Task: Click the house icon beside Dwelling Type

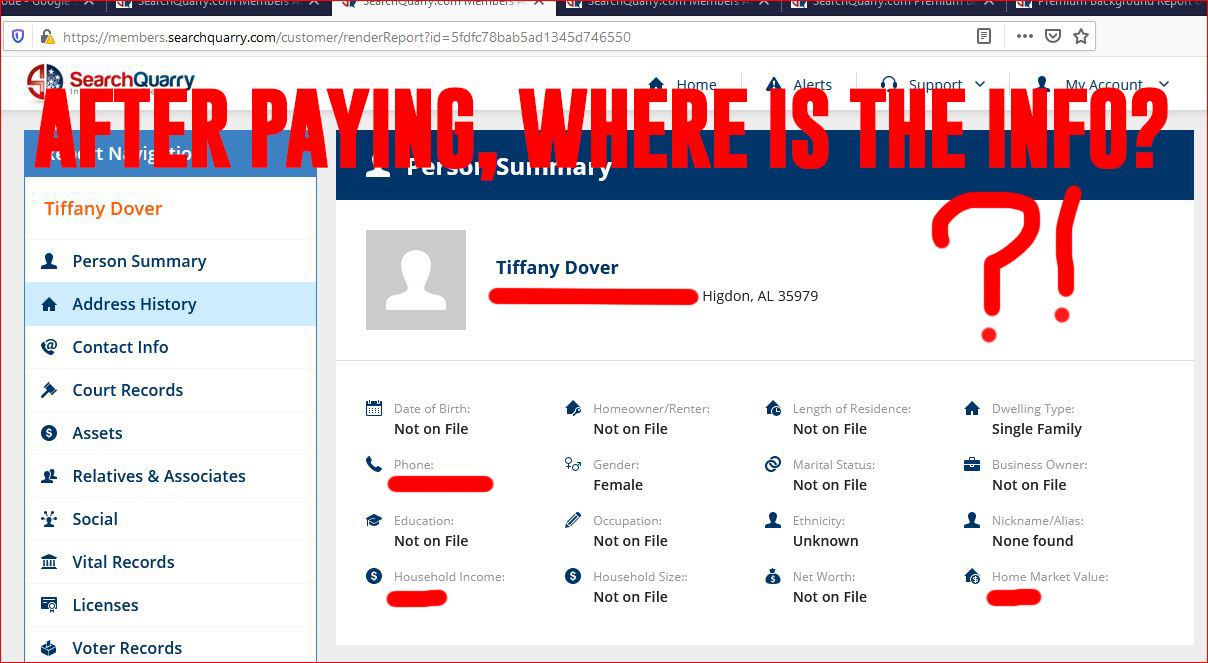Action: tap(972, 408)
